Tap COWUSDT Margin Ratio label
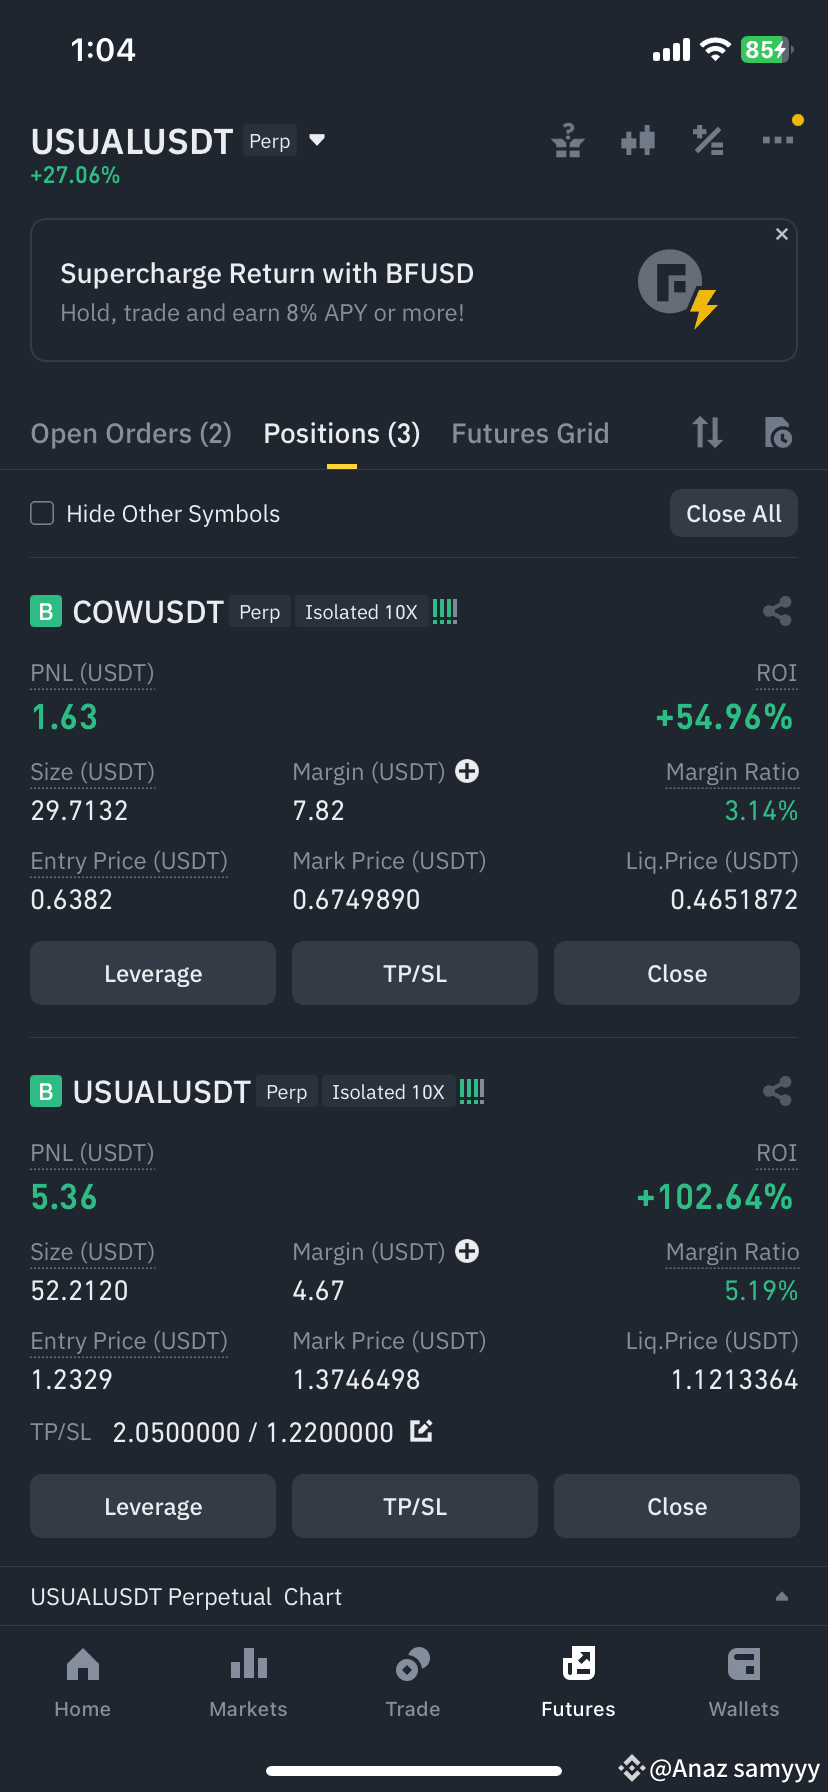This screenshot has height=1792, width=828. [733, 772]
